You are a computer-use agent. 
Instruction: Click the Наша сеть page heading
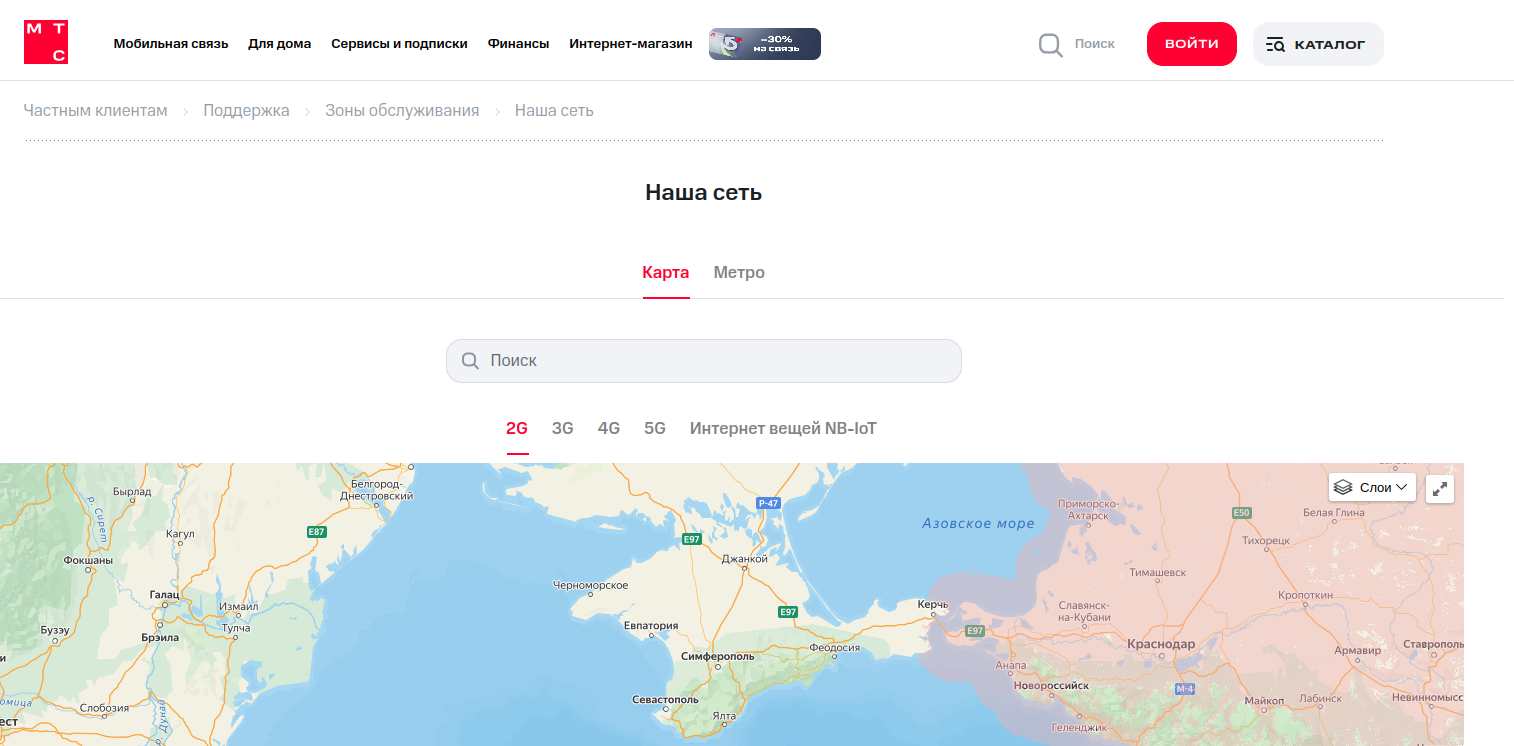(x=704, y=192)
